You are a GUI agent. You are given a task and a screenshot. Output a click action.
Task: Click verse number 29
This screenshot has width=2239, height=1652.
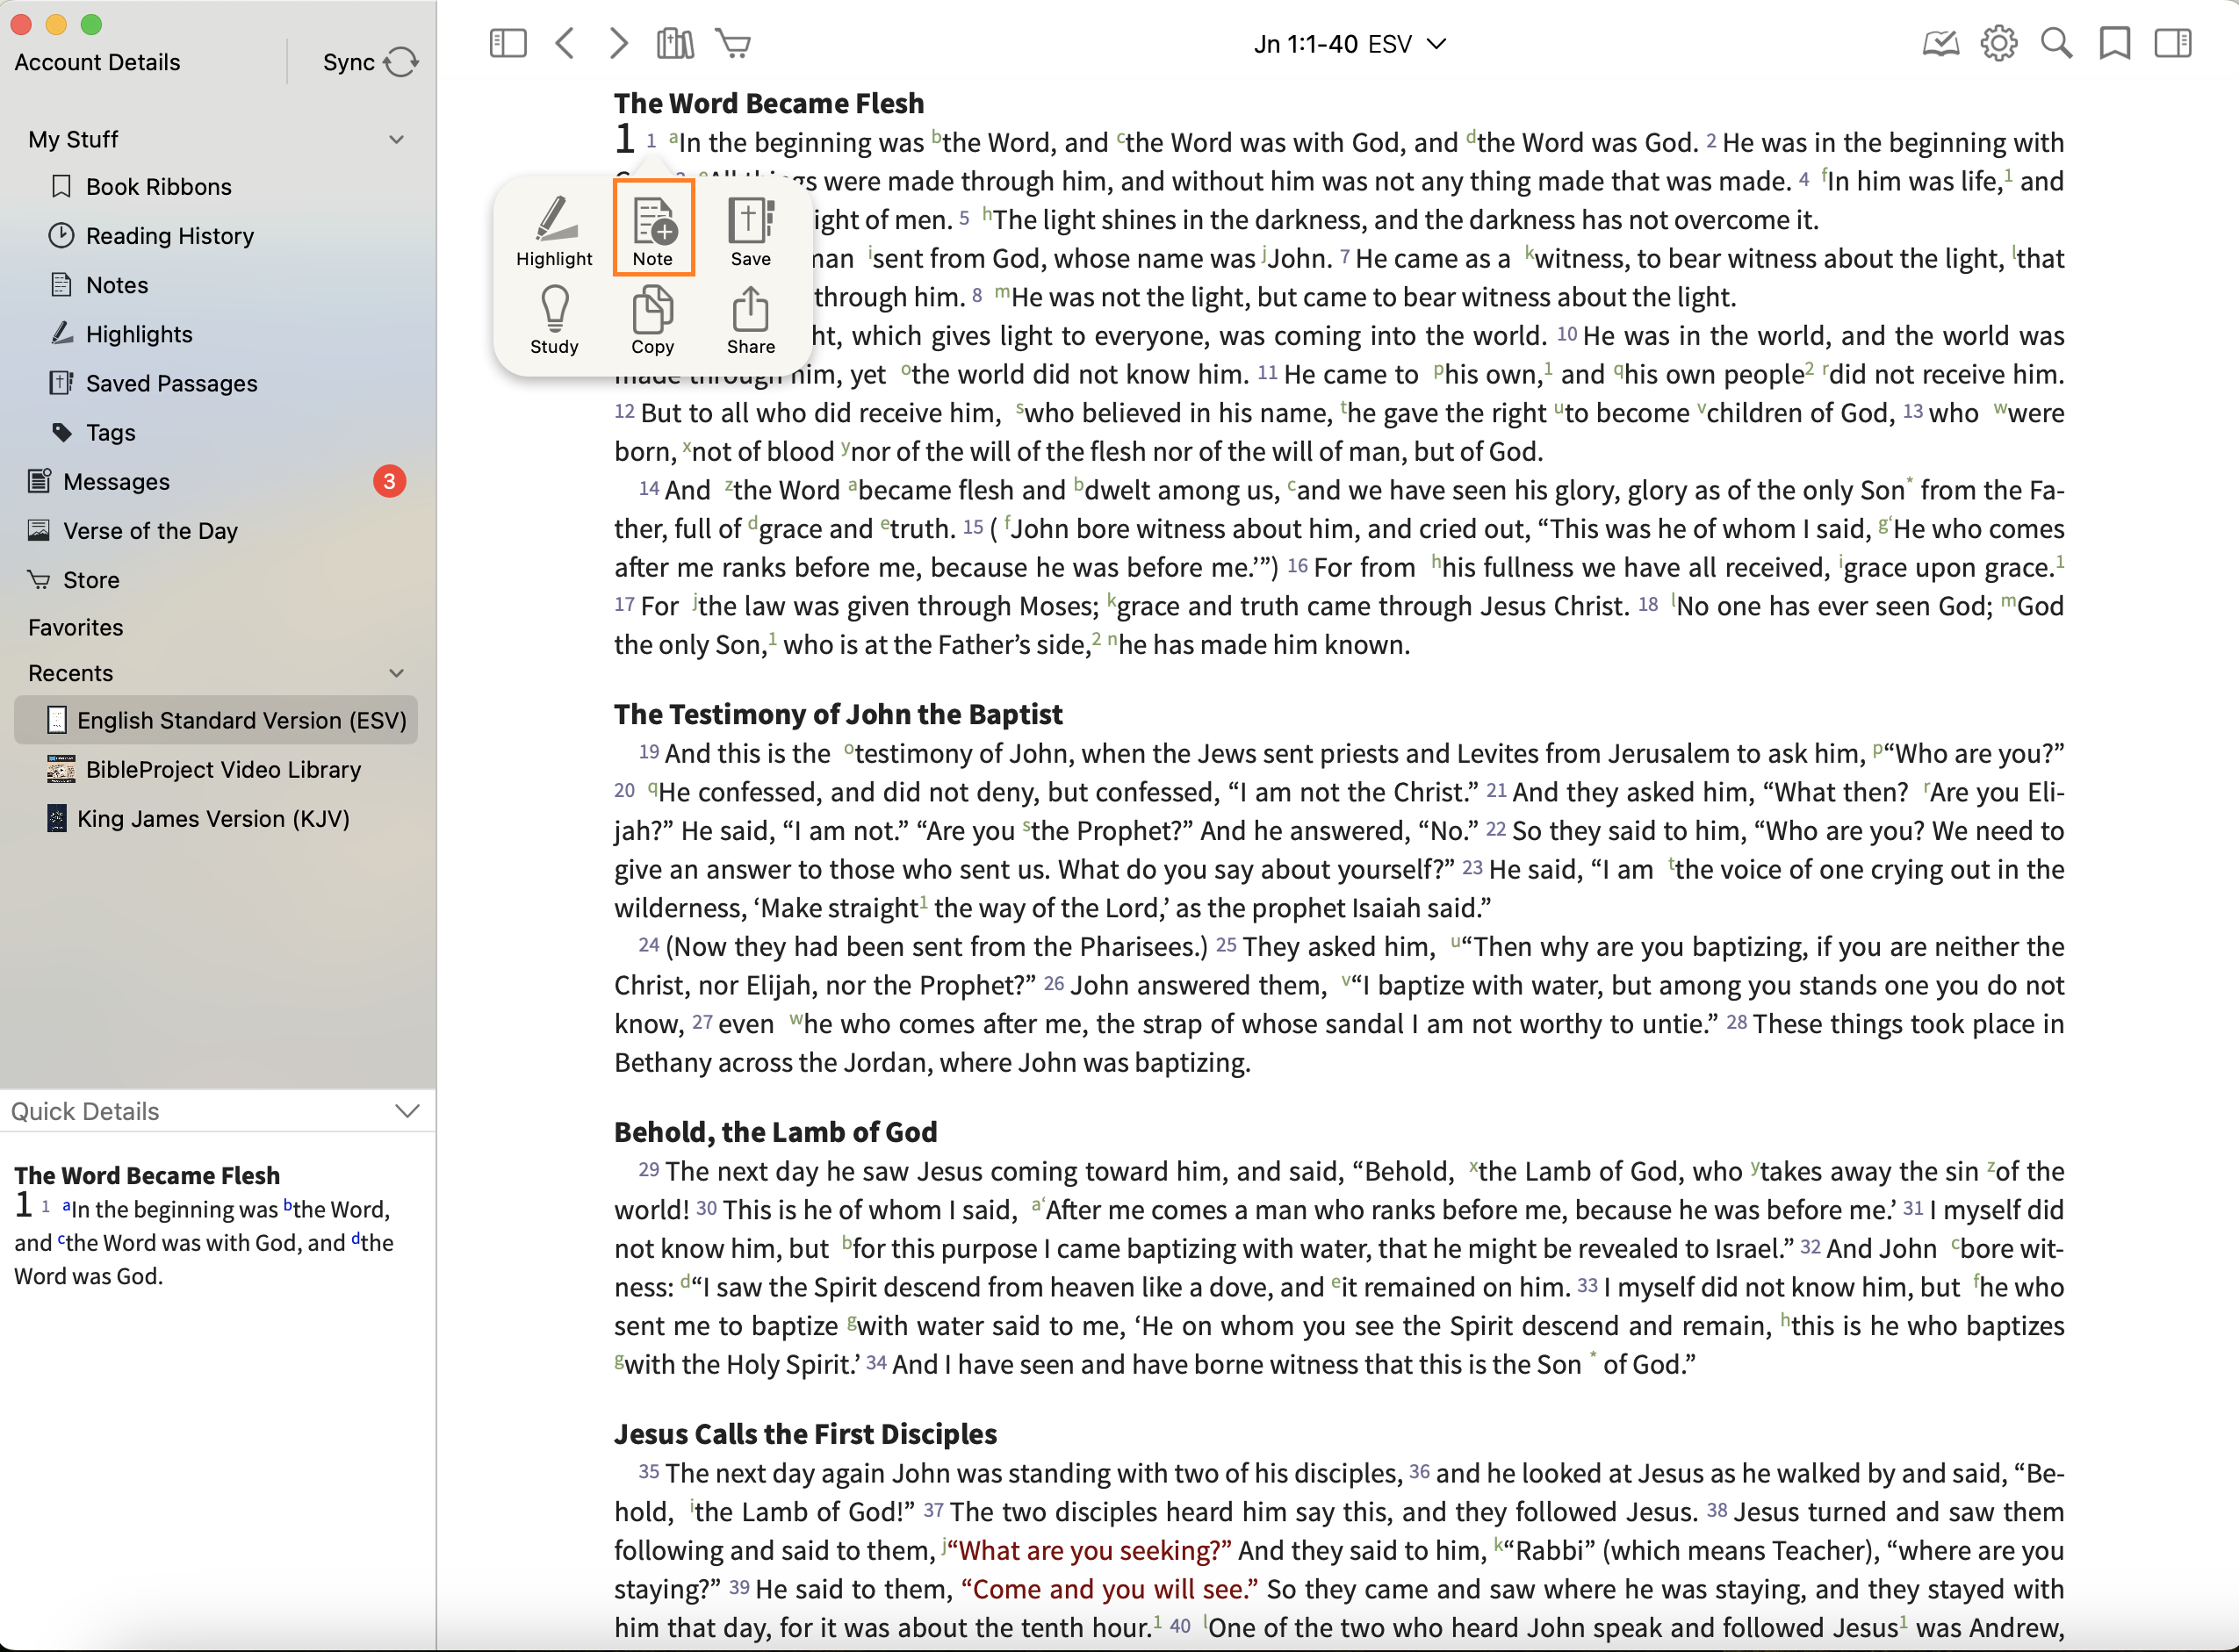[x=649, y=1169]
